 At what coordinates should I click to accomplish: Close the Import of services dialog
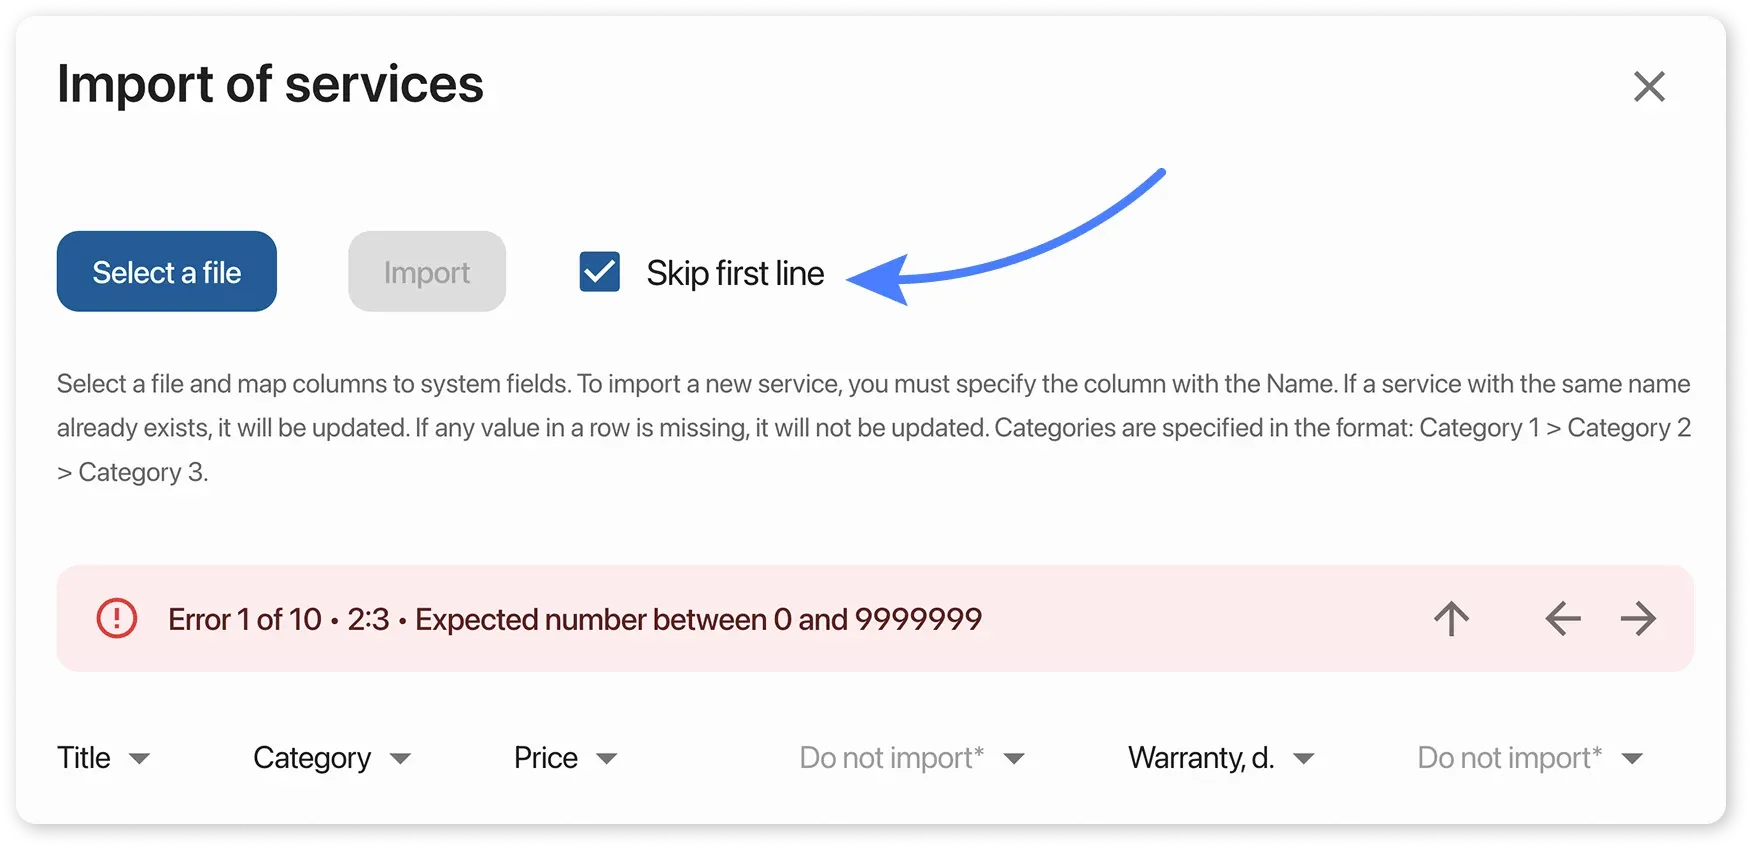point(1649,86)
